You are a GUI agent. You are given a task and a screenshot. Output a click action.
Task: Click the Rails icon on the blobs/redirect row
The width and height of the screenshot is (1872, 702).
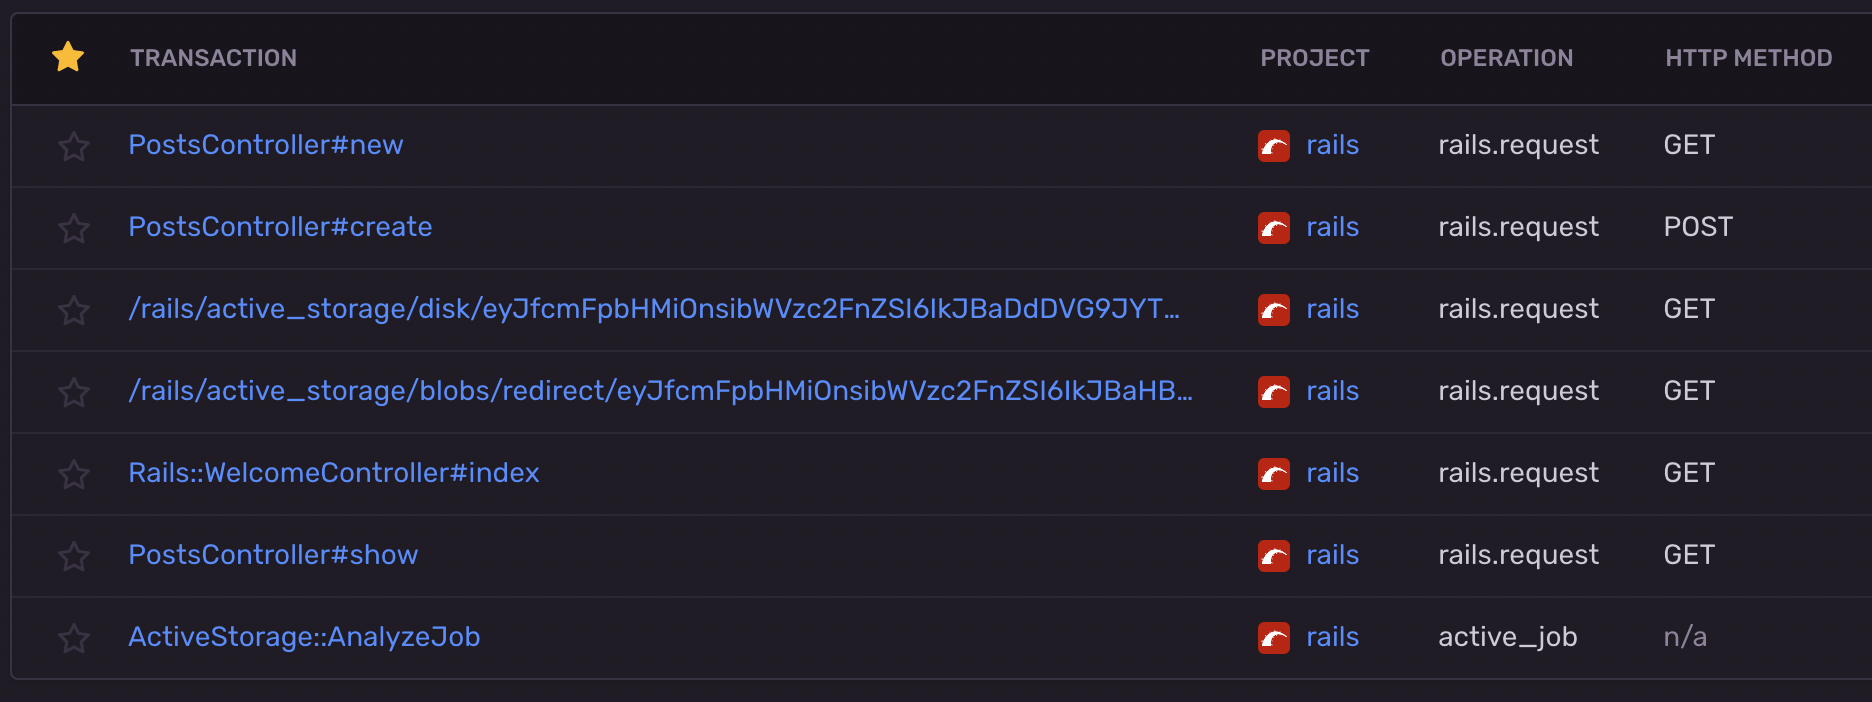tap(1273, 392)
